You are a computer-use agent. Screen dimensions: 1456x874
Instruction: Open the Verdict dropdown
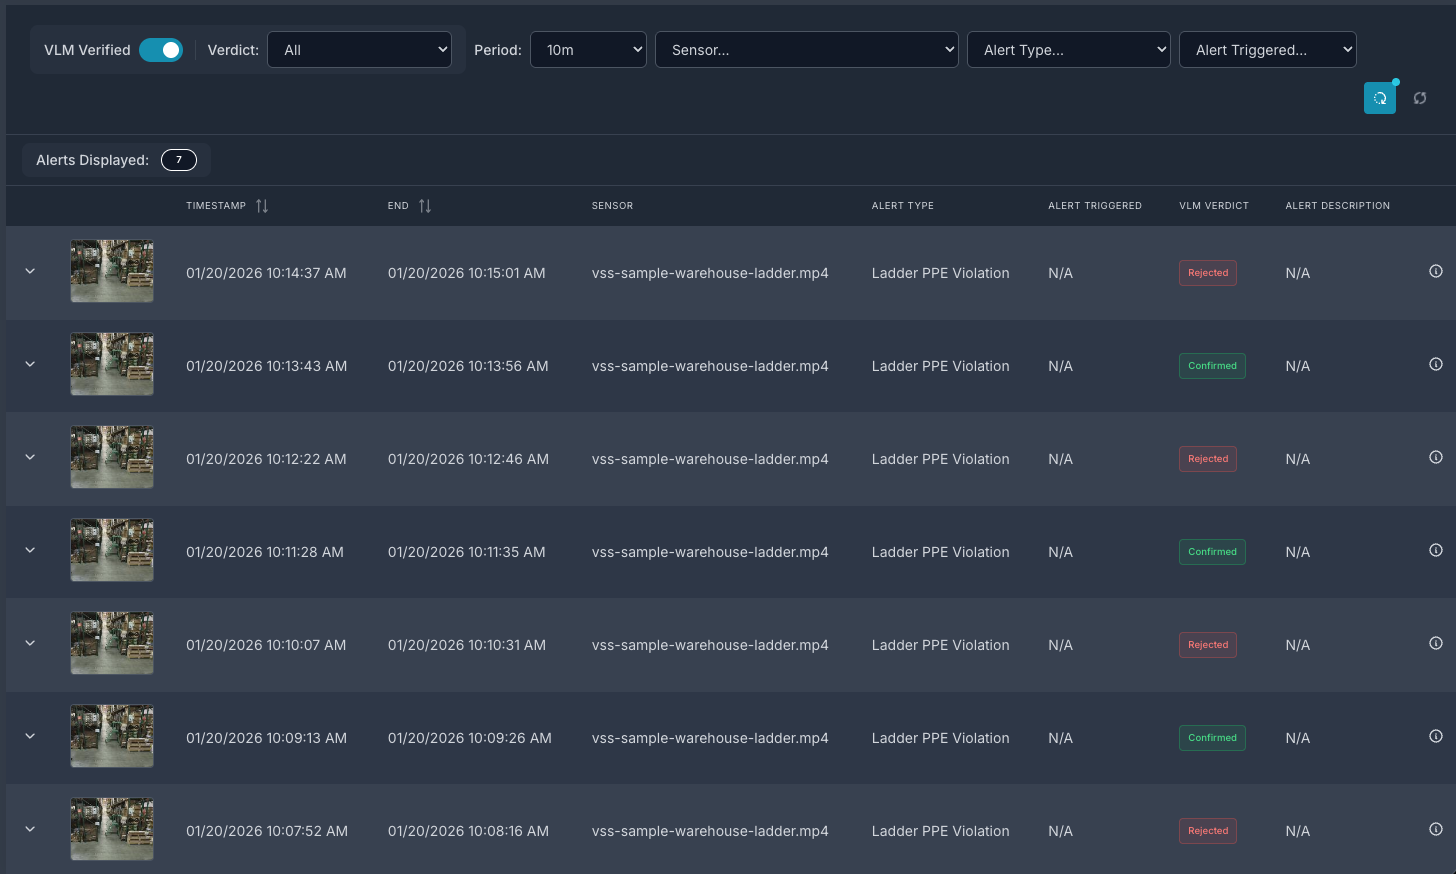pyautogui.click(x=359, y=49)
